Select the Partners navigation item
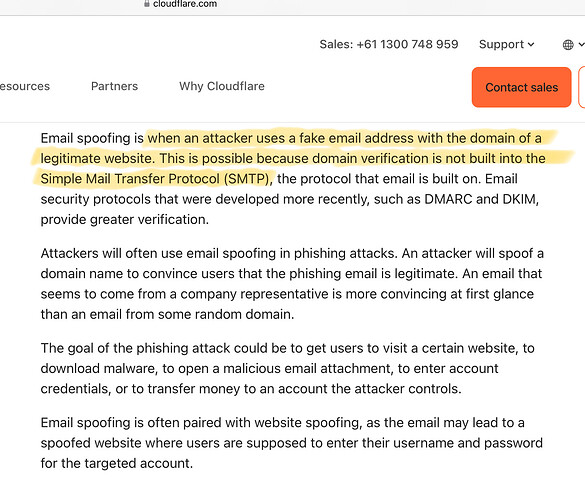The image size is (585, 500). tap(114, 86)
